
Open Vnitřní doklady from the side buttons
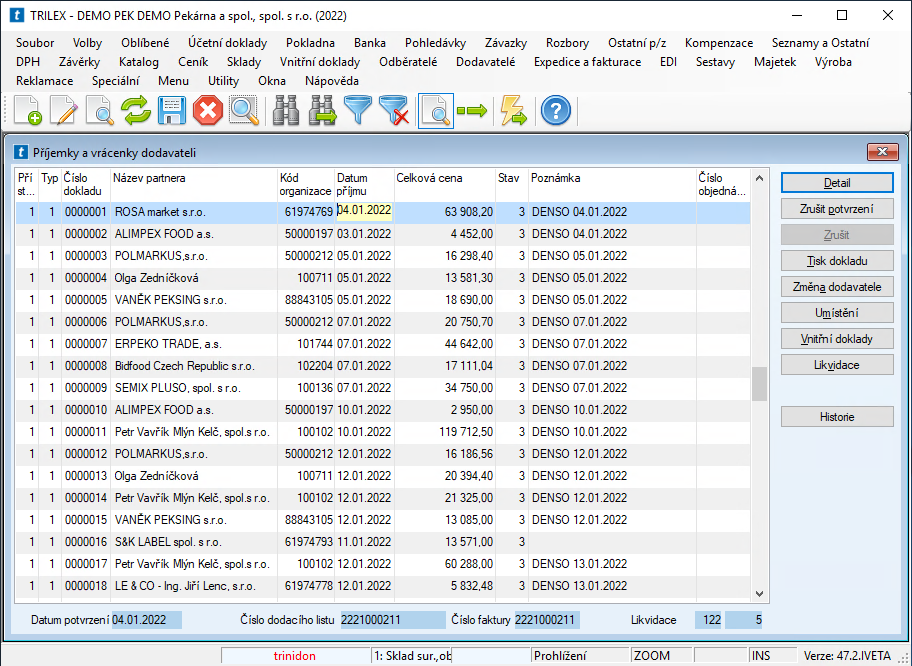[837, 339]
